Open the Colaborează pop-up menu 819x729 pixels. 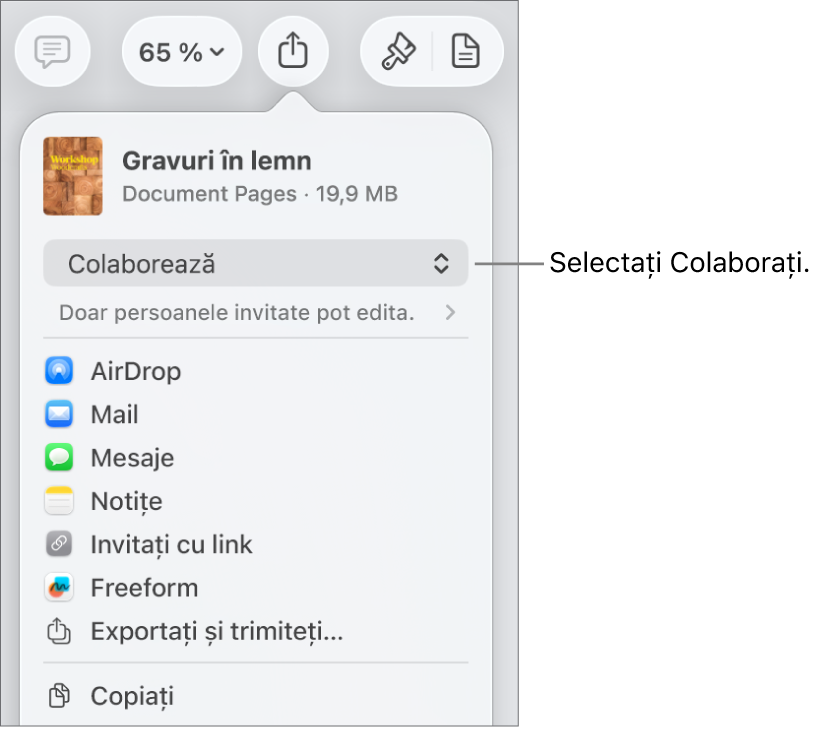255,263
